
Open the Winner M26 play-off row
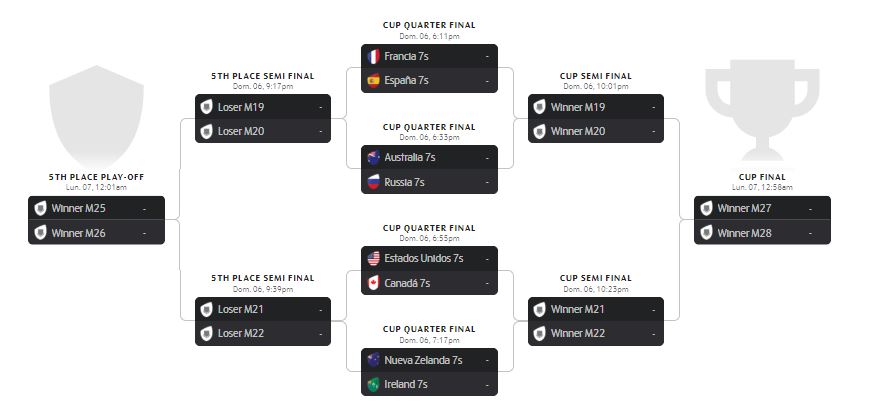point(96,233)
